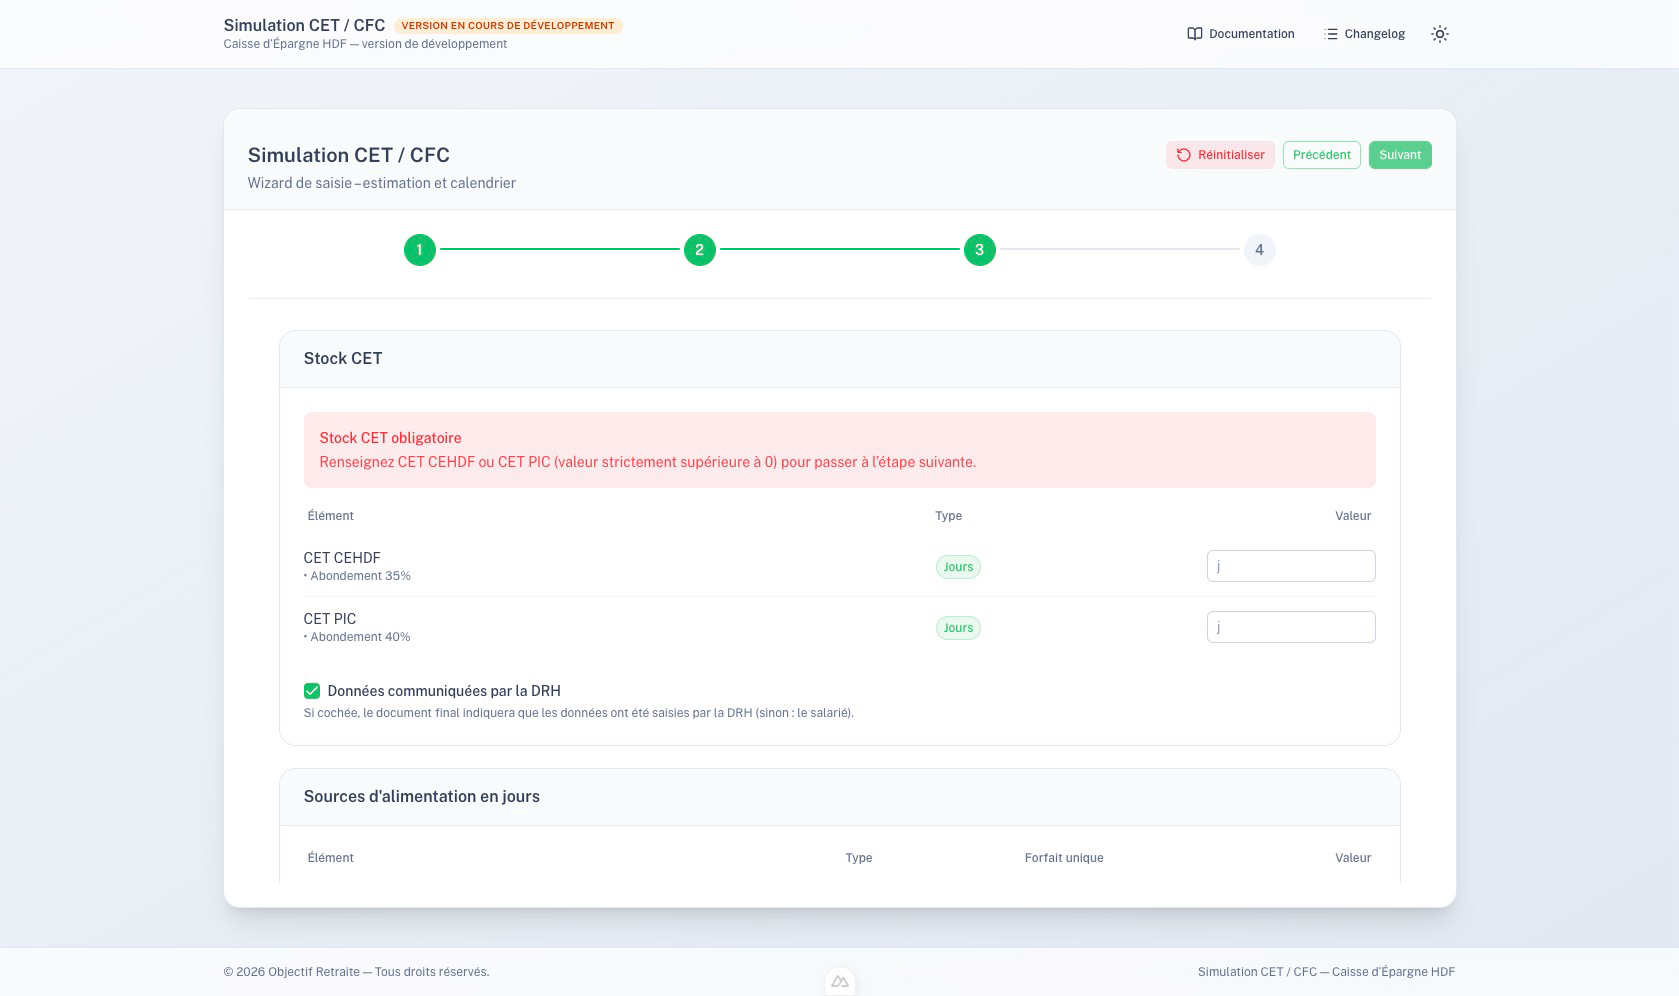Click the Réinitialiser reset arrow icon

[1184, 155]
